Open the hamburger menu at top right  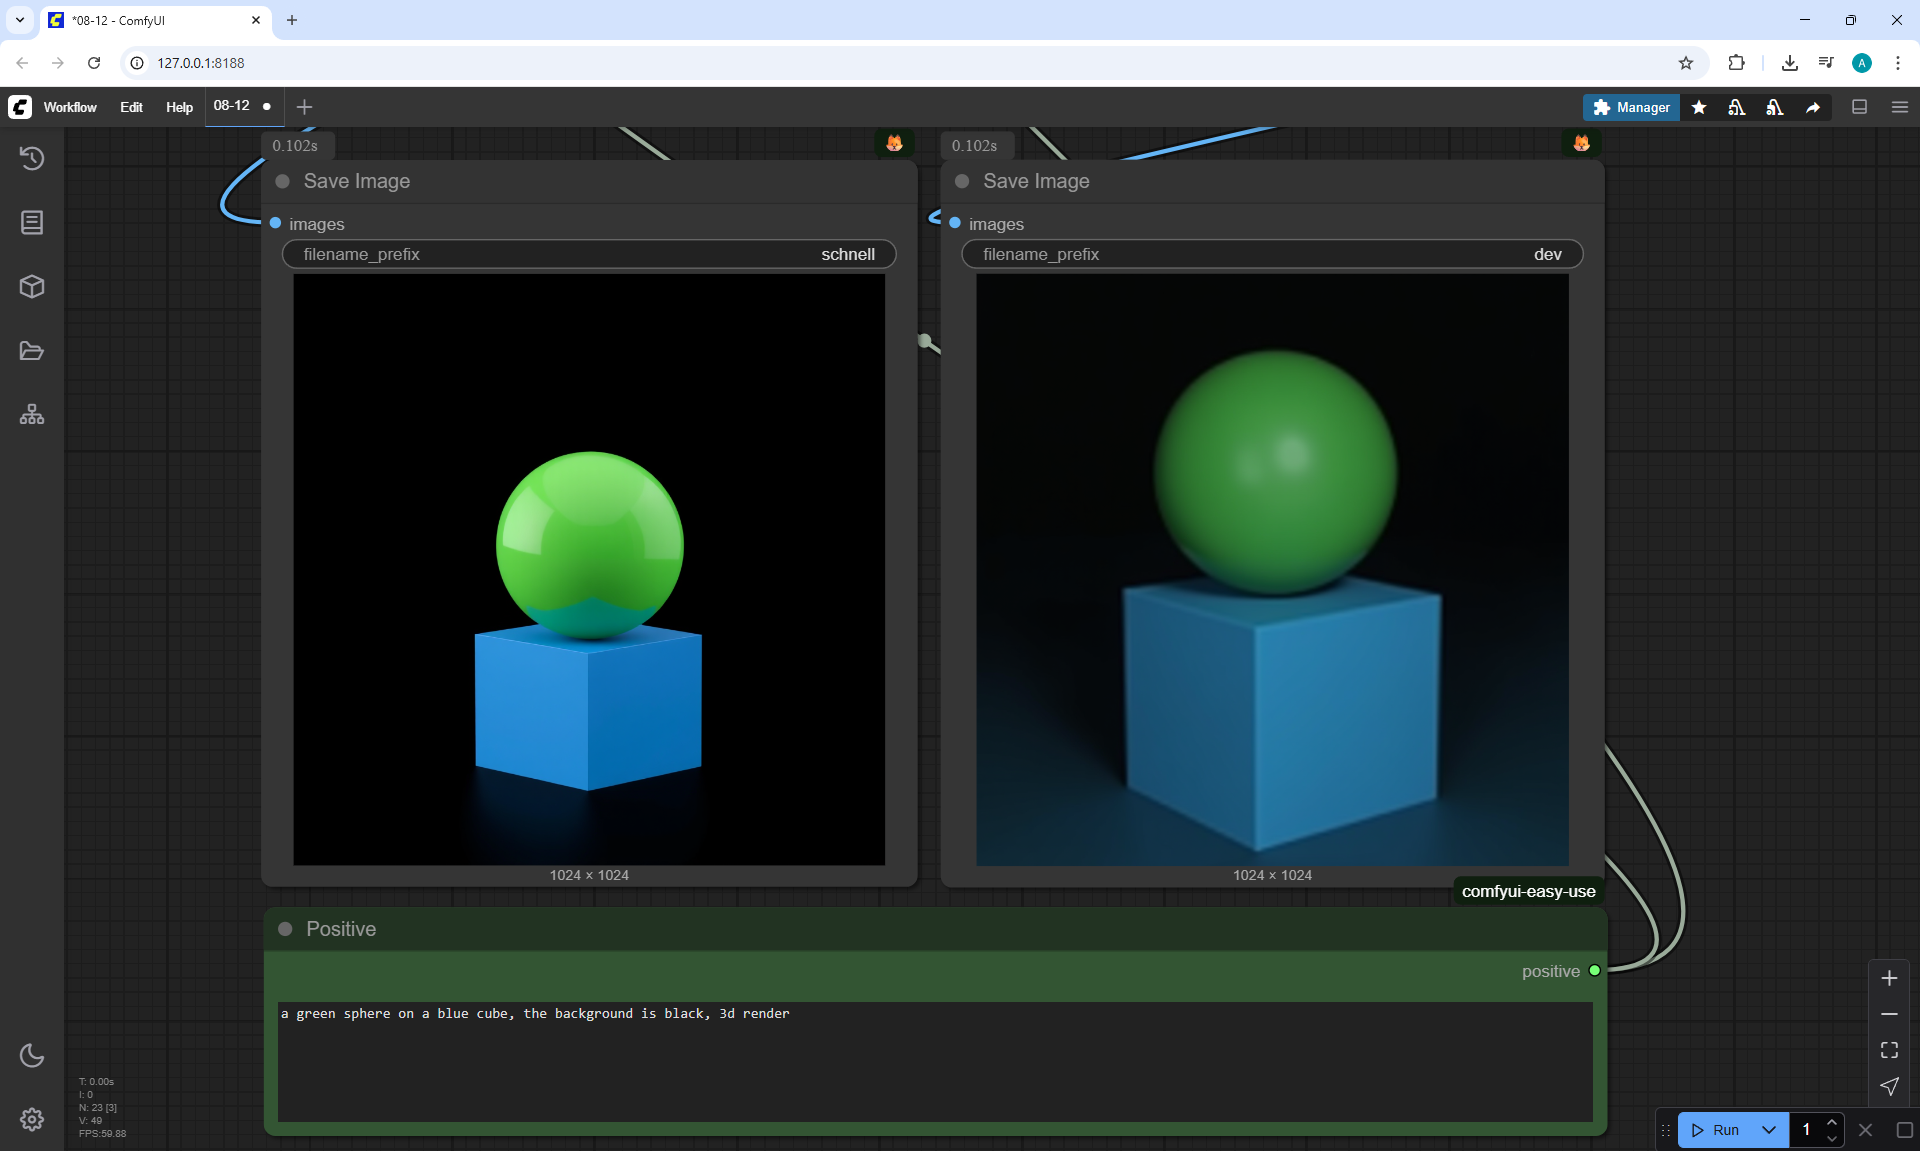1899,107
